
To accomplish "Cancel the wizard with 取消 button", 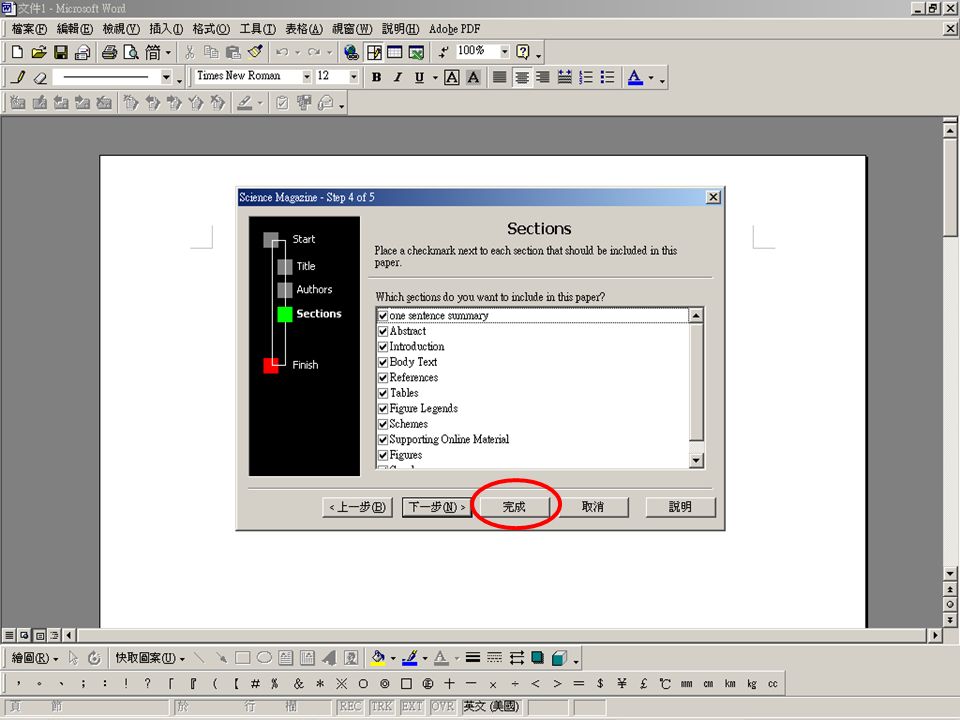I will pyautogui.click(x=593, y=507).
